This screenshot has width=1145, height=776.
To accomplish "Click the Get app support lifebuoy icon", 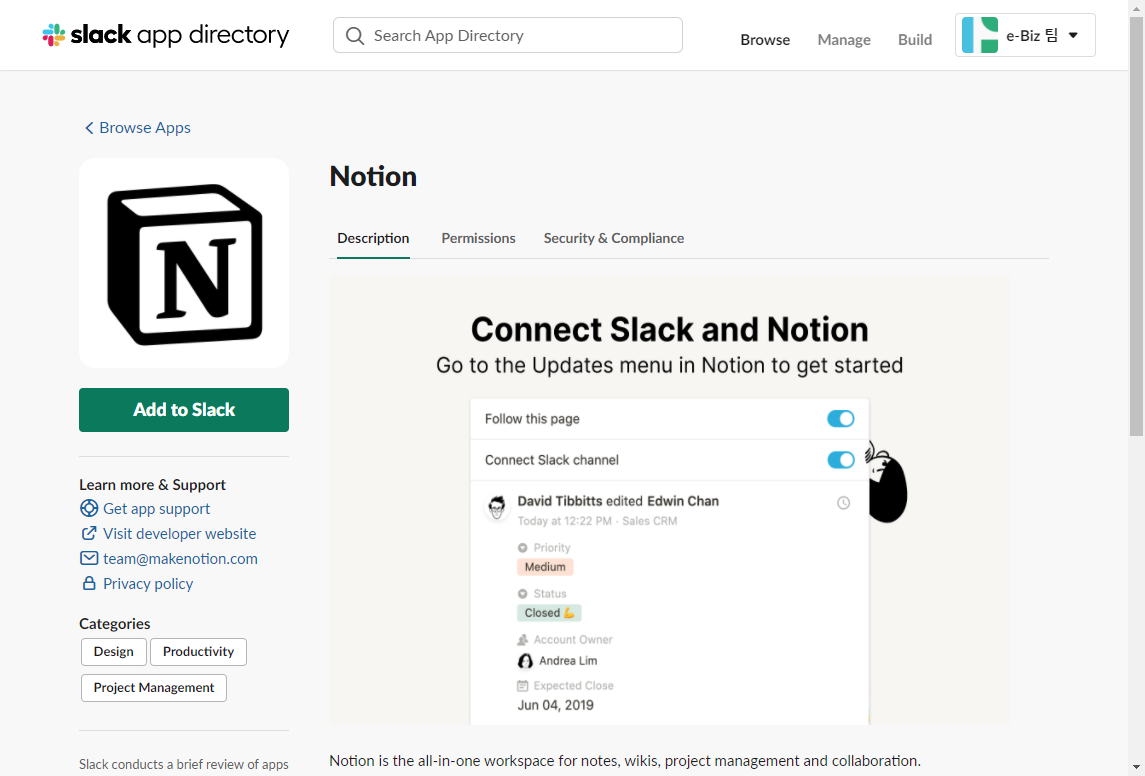I will (x=89, y=508).
